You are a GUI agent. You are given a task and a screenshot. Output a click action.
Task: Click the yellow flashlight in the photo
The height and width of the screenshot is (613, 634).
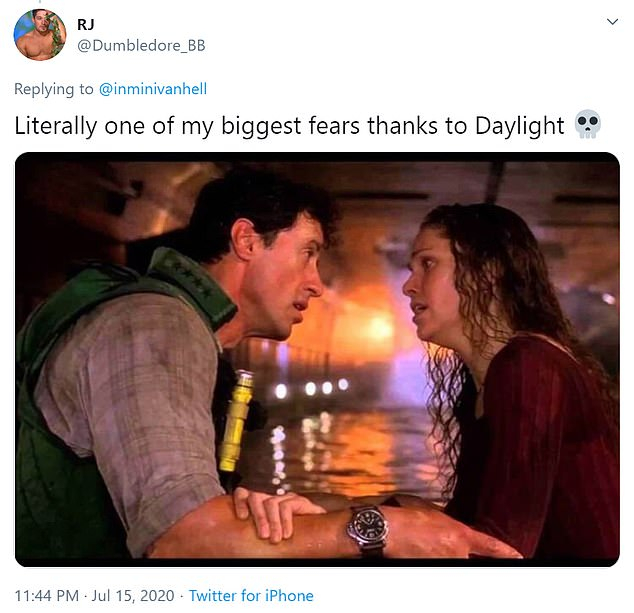click(237, 421)
